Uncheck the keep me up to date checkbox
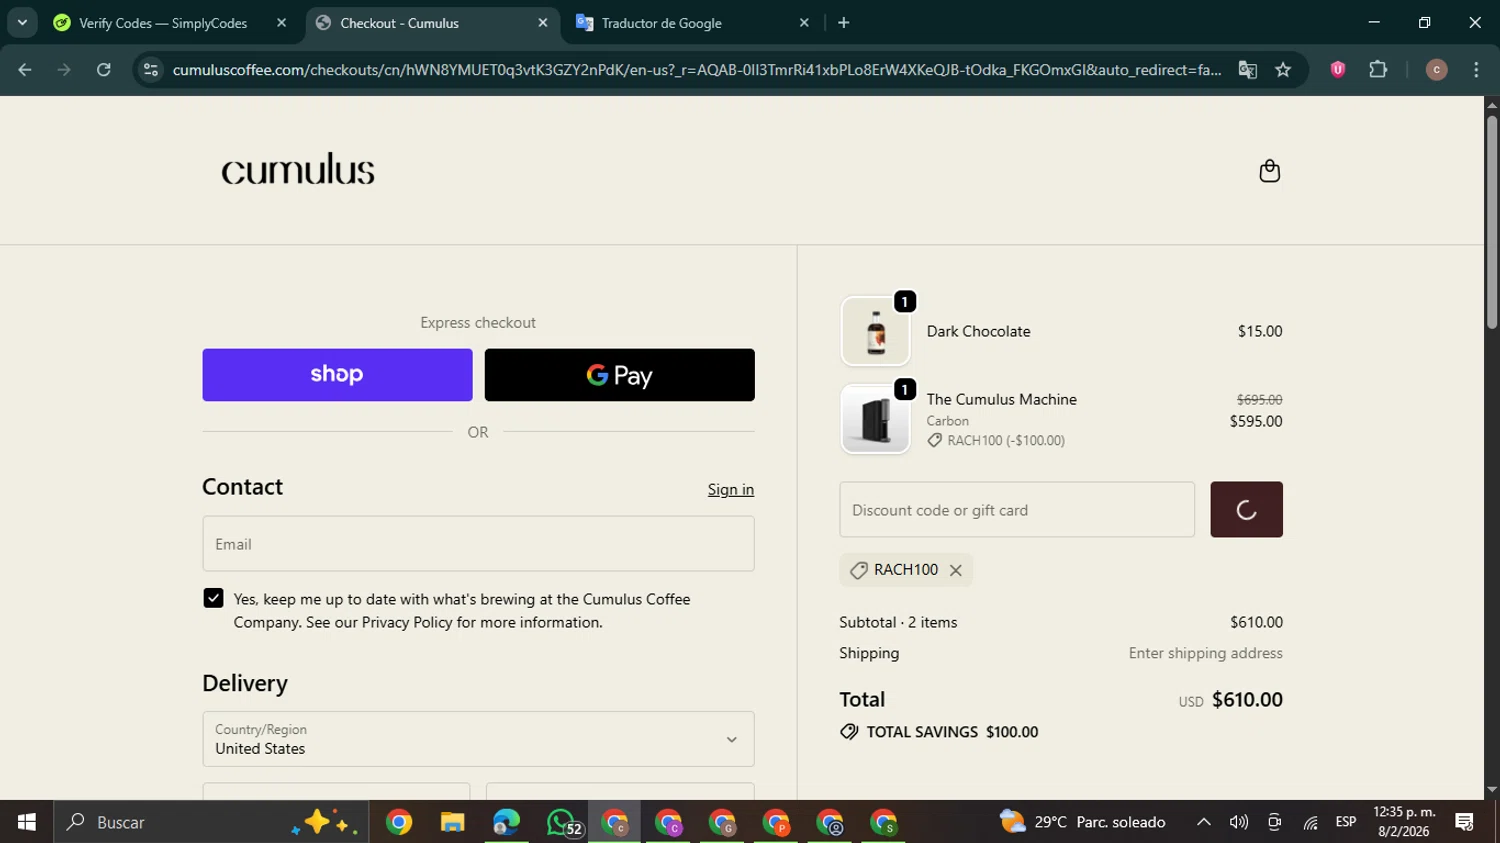The height and width of the screenshot is (843, 1500). pos(213,598)
